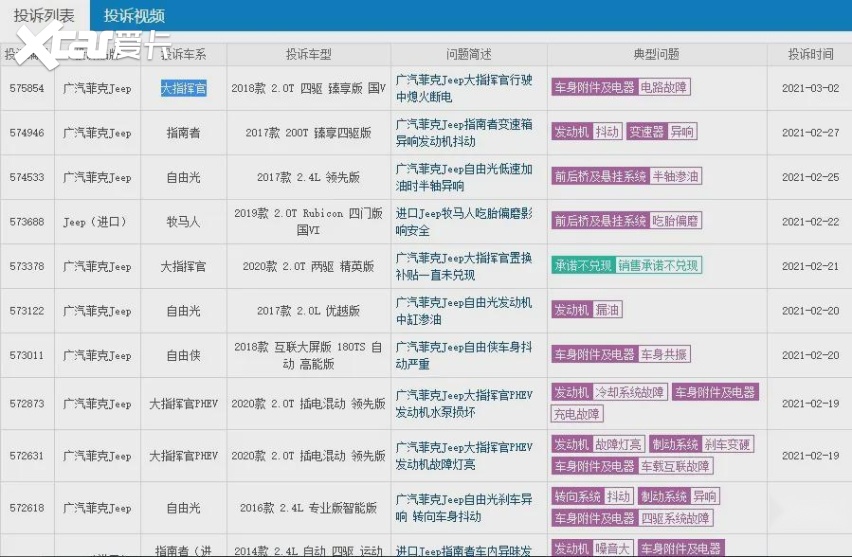Image resolution: width=852 pixels, height=557 pixels.
Task: Click the 牧马人 series name
Action: (183, 222)
